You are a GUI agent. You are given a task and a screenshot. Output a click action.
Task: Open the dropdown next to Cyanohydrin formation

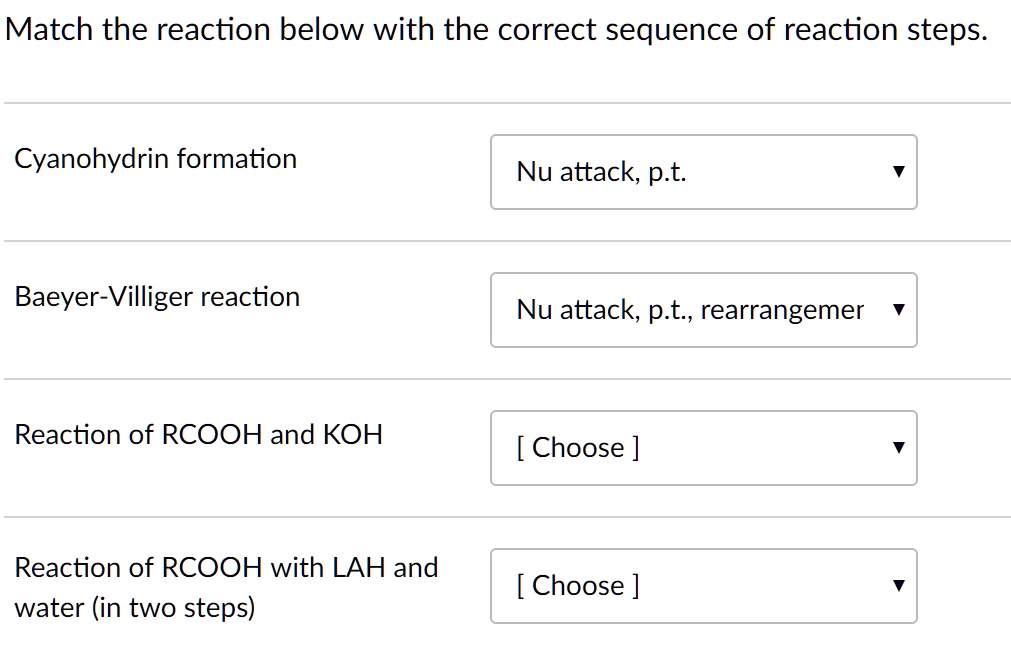(703, 172)
